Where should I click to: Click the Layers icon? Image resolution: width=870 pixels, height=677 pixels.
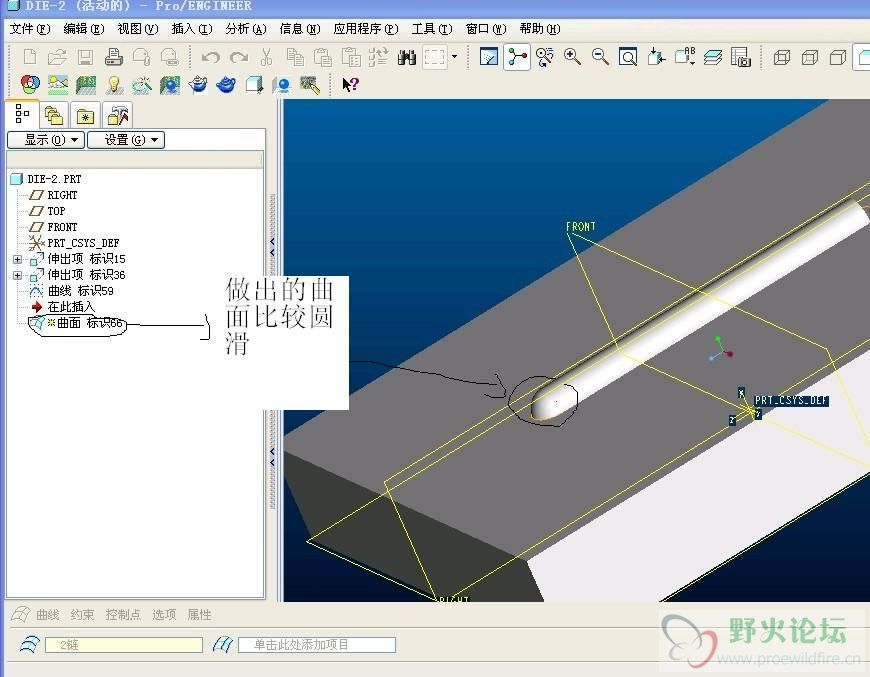click(712, 57)
